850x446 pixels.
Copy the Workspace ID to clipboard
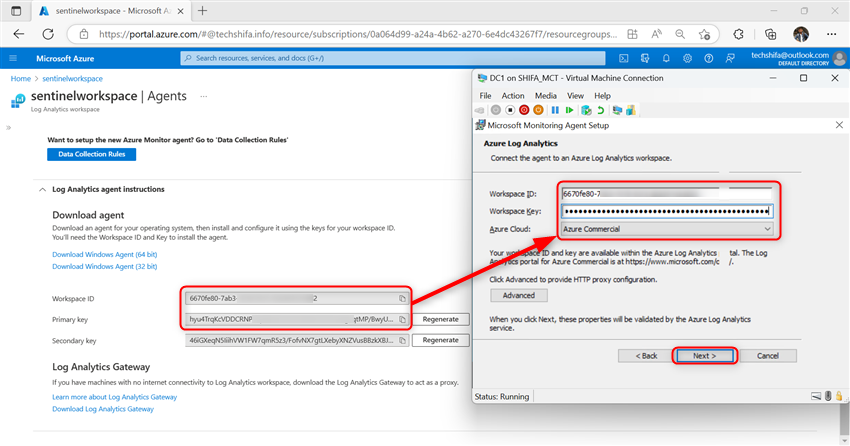402,299
